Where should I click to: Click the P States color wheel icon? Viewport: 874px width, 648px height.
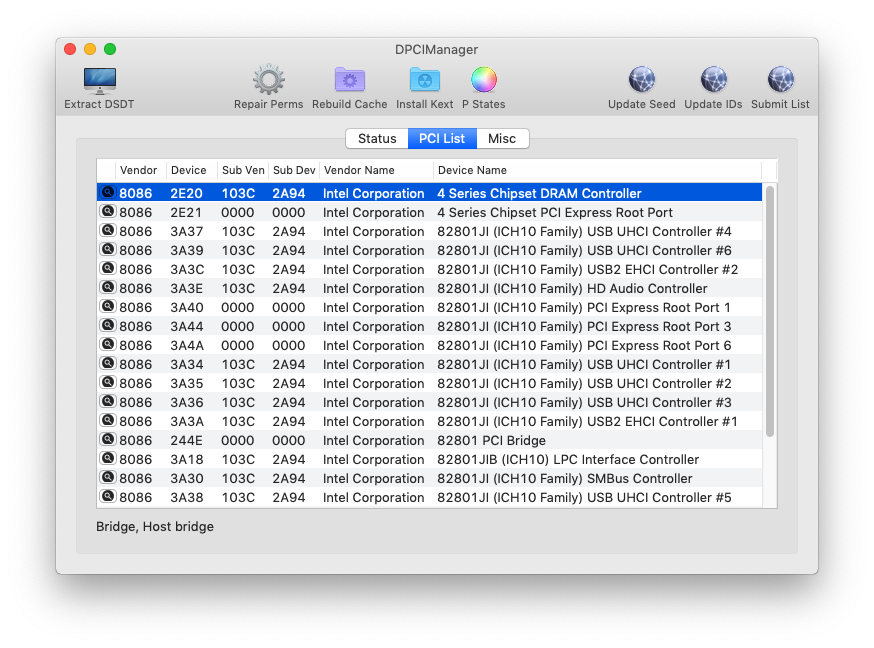483,77
